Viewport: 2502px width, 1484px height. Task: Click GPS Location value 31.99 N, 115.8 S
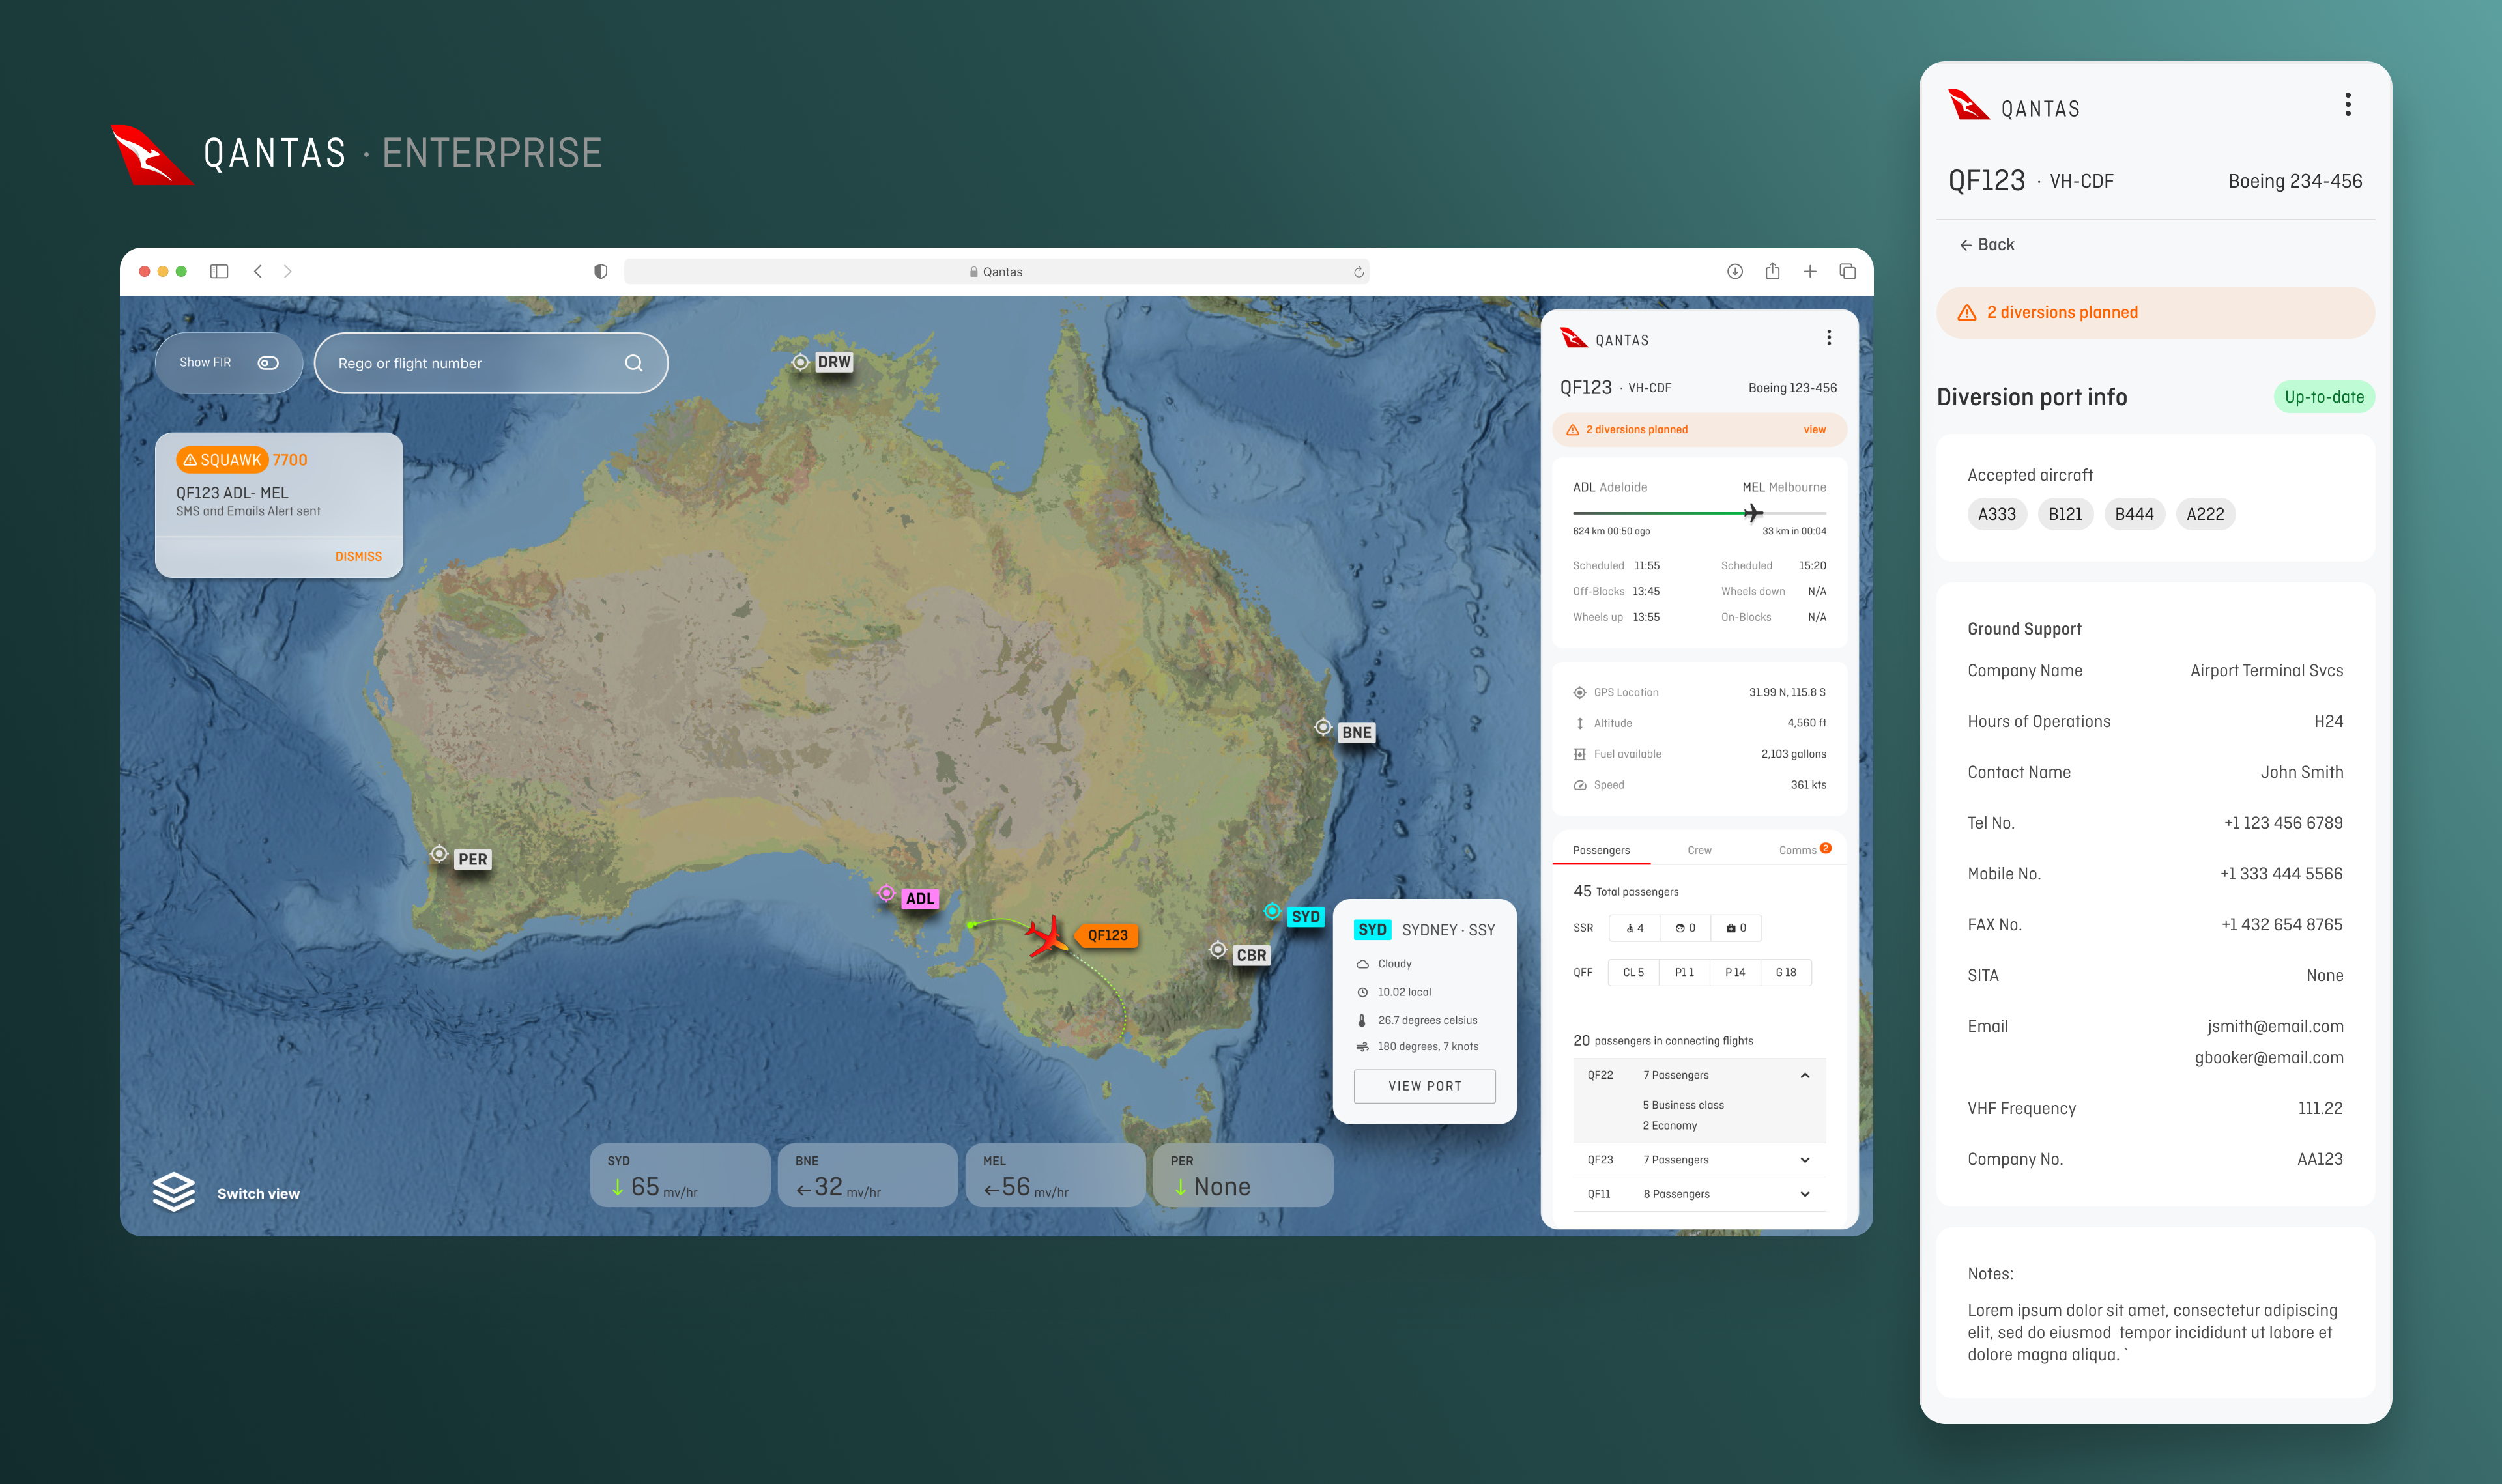tap(1787, 692)
